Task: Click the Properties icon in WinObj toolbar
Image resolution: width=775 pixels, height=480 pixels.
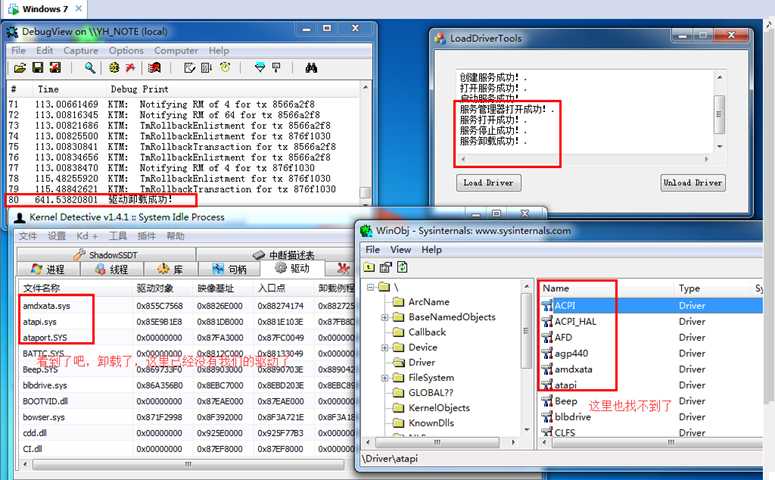Action: (386, 267)
